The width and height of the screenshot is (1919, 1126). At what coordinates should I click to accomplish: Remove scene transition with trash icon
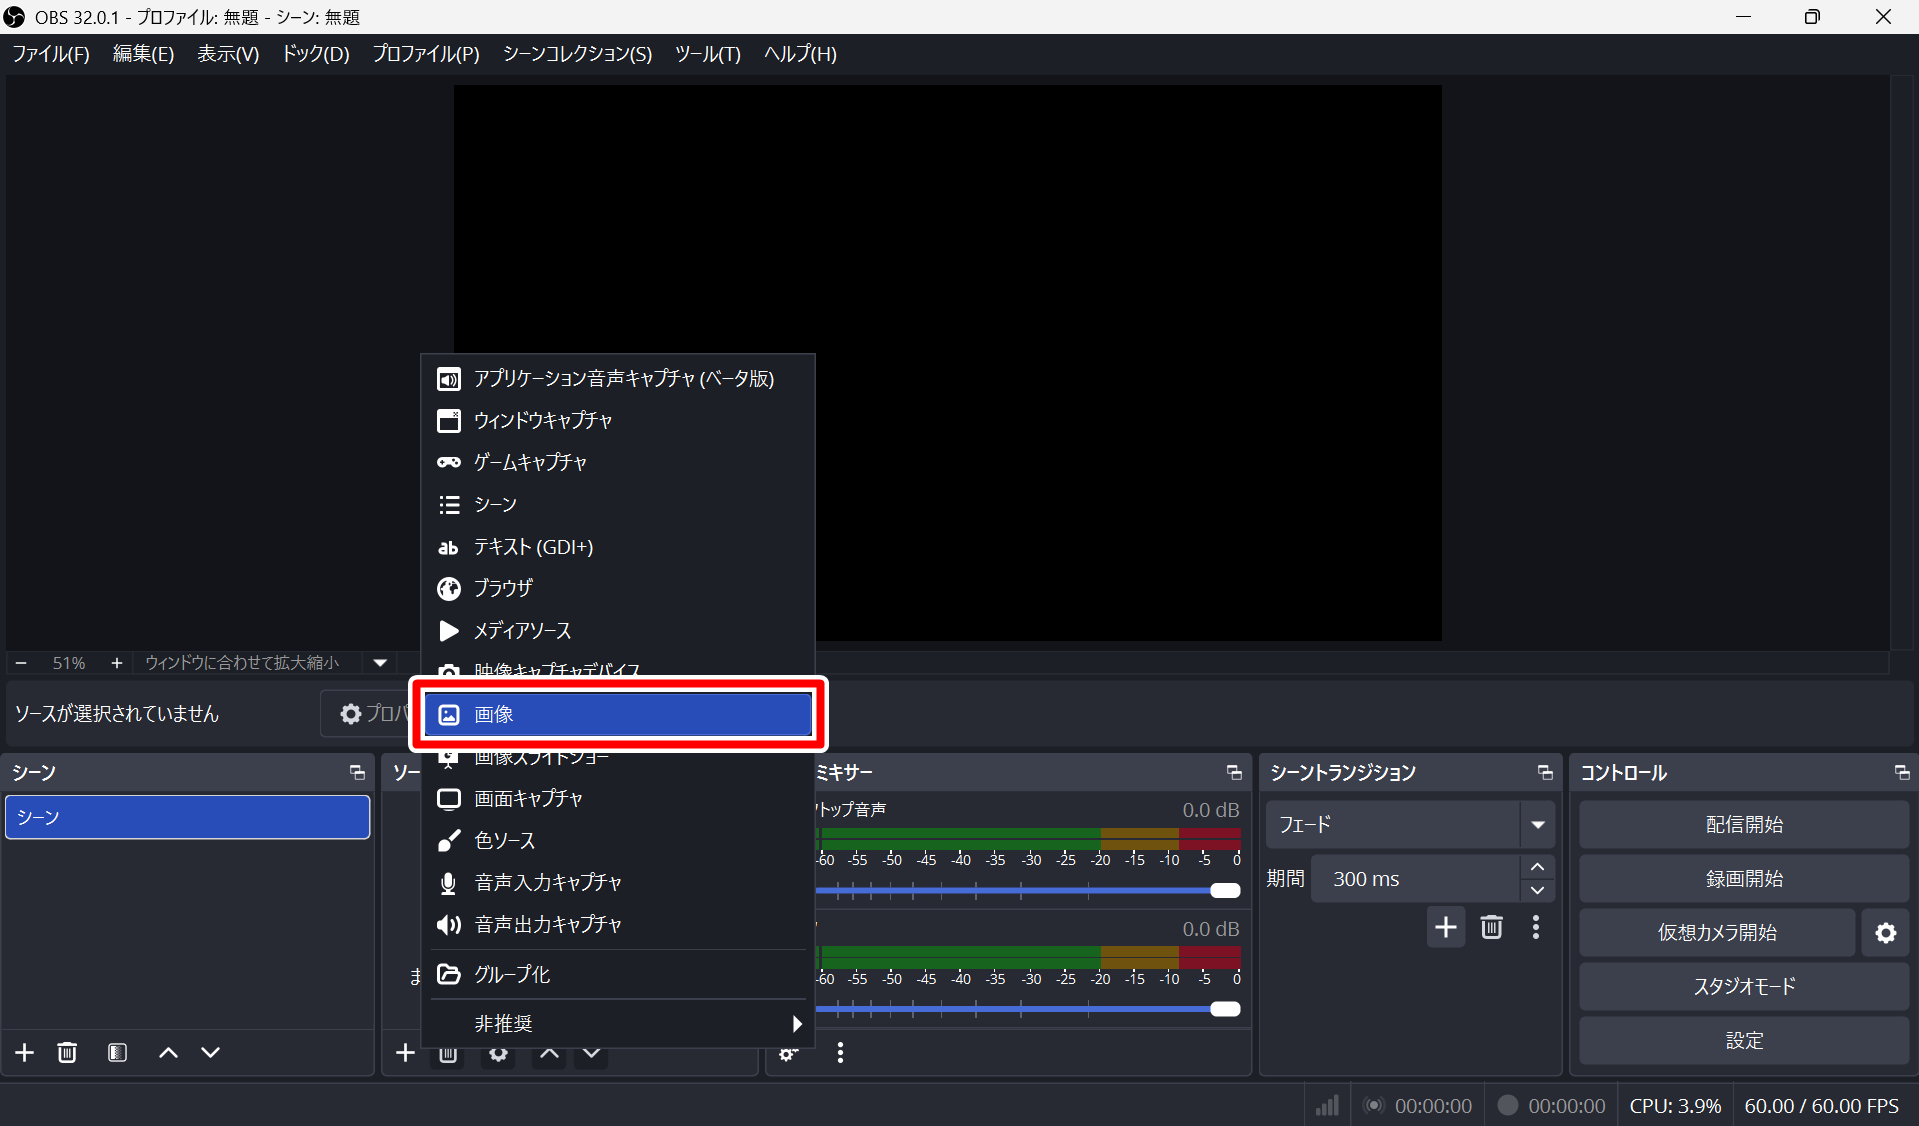coord(1491,927)
